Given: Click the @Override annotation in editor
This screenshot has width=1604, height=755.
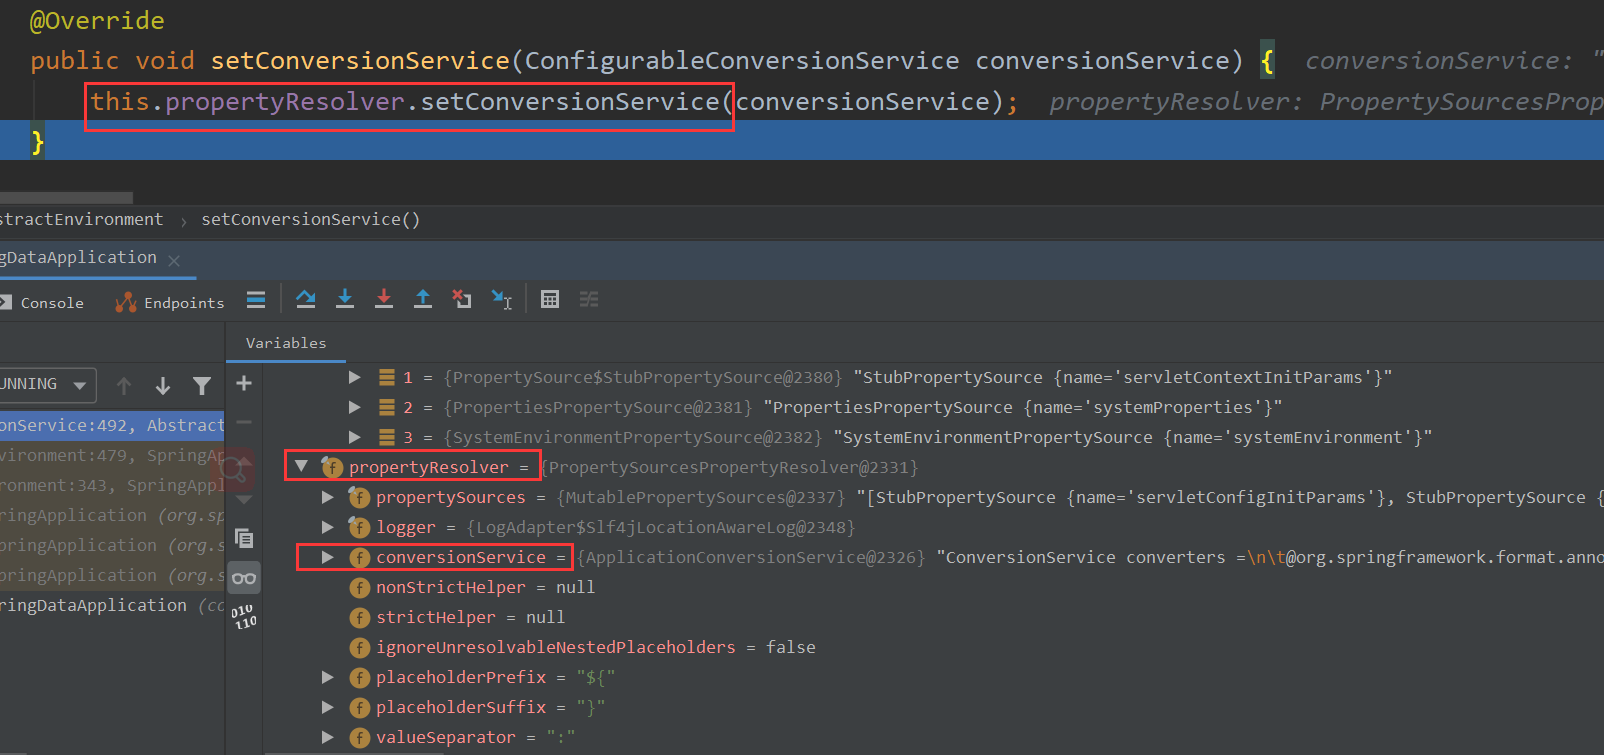Looking at the screenshot, I should pos(97,21).
